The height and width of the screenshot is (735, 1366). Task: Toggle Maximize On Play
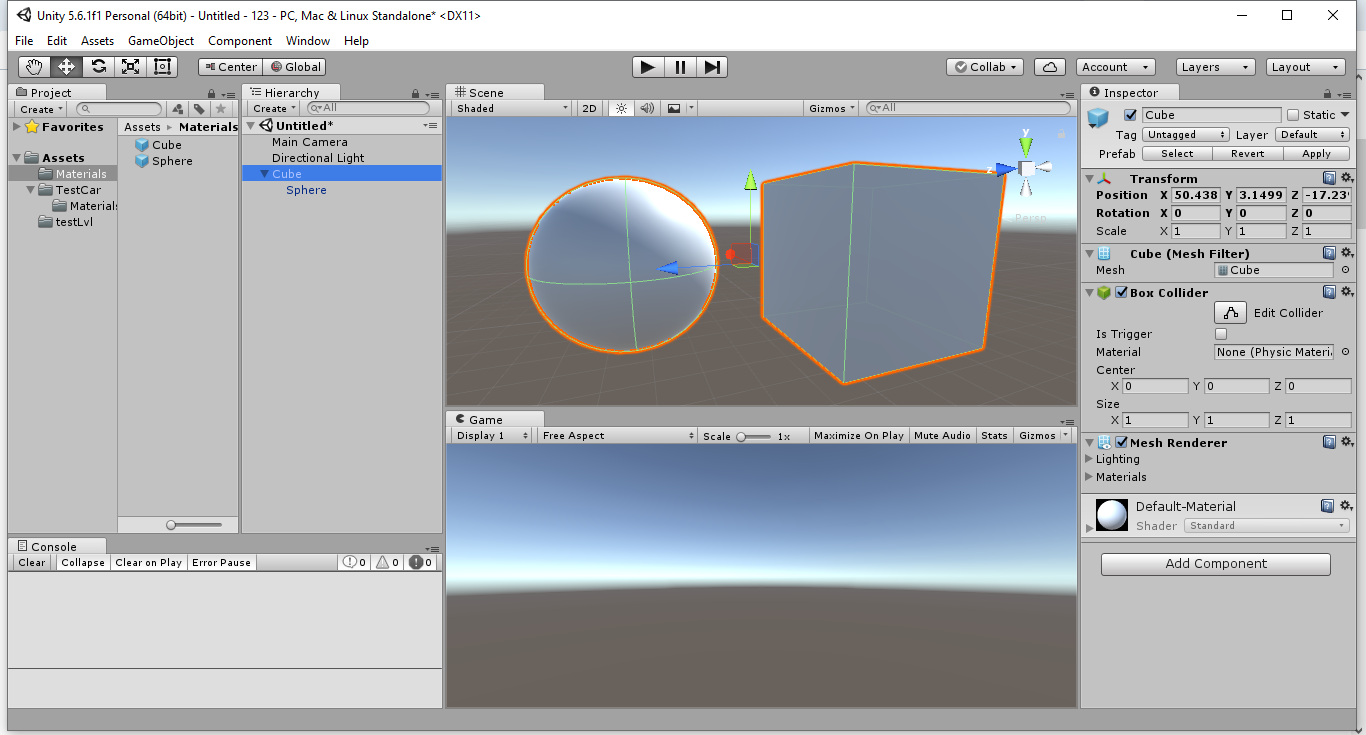(859, 435)
